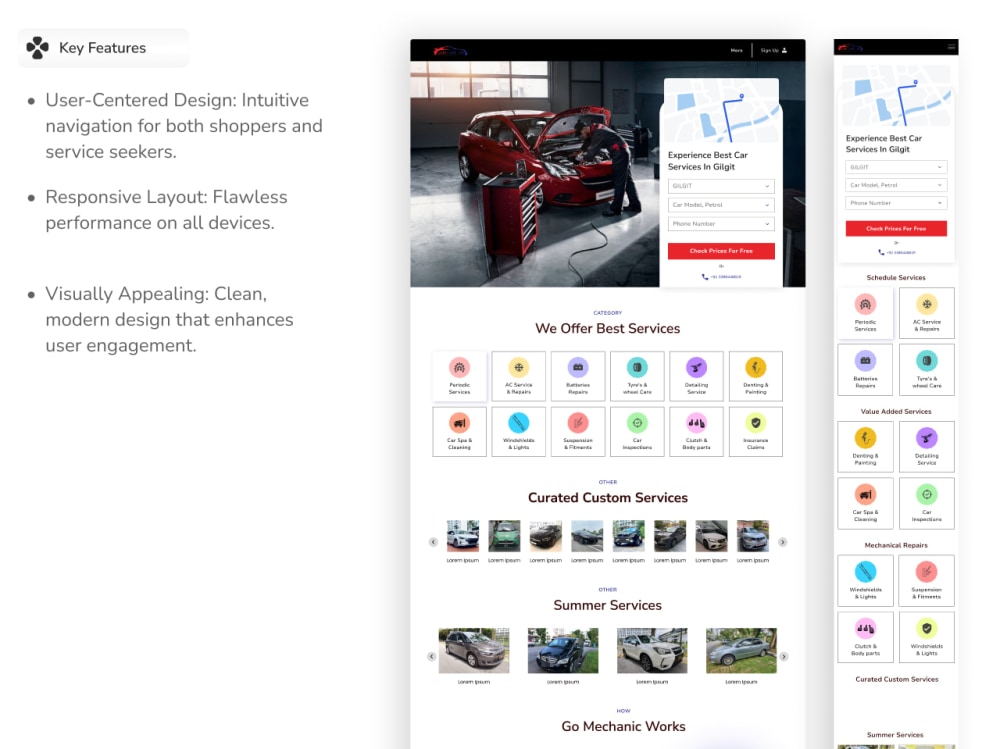
Task: Open white SUV thumbnail in Summer Services
Action: 652,651
